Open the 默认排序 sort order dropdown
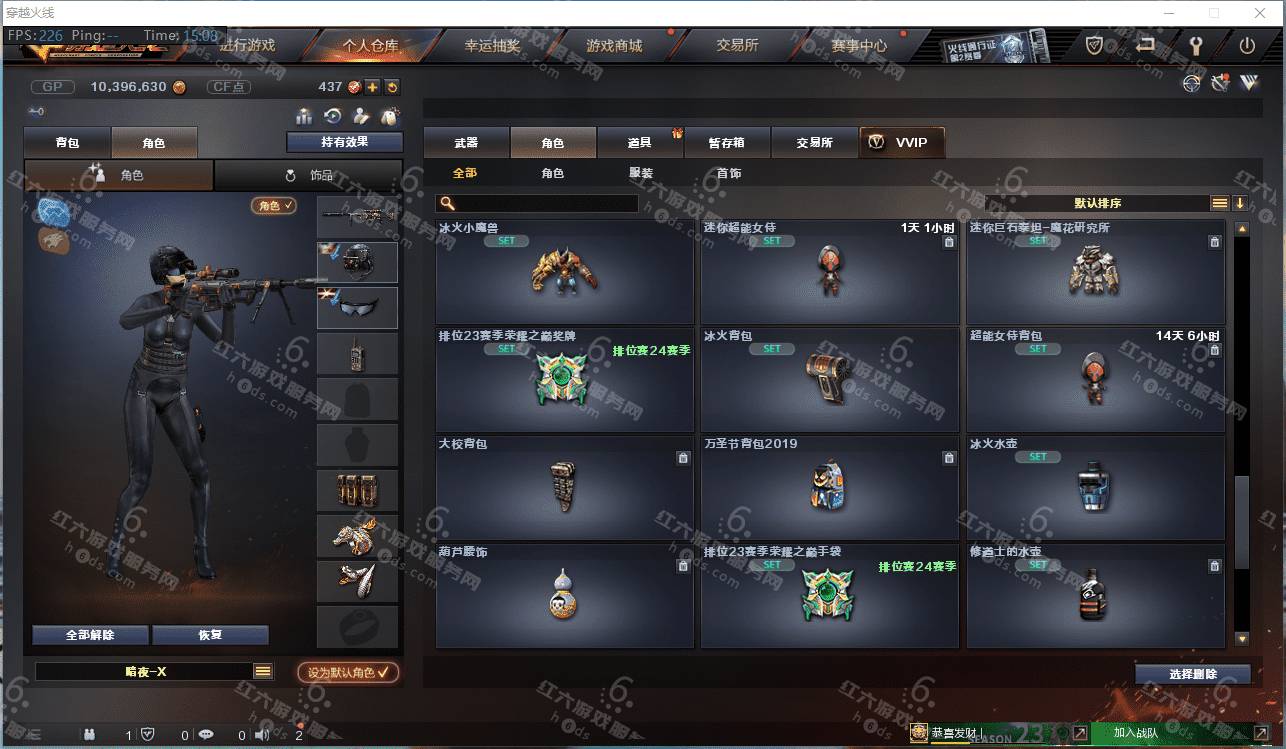Image resolution: width=1286 pixels, height=749 pixels. [x=1097, y=203]
